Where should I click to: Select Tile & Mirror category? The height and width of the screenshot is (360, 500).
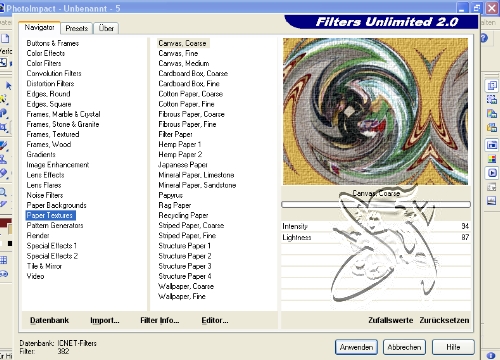(x=44, y=266)
